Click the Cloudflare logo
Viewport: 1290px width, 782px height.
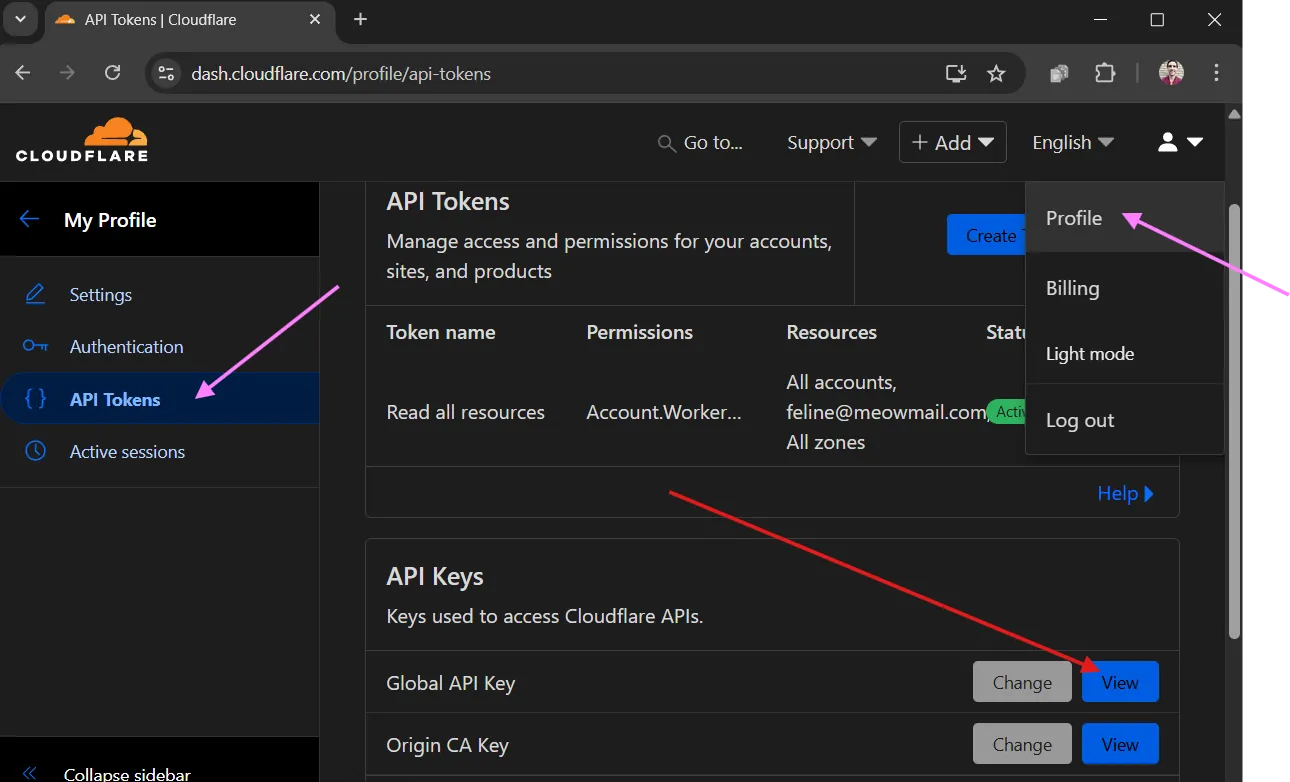click(x=81, y=140)
